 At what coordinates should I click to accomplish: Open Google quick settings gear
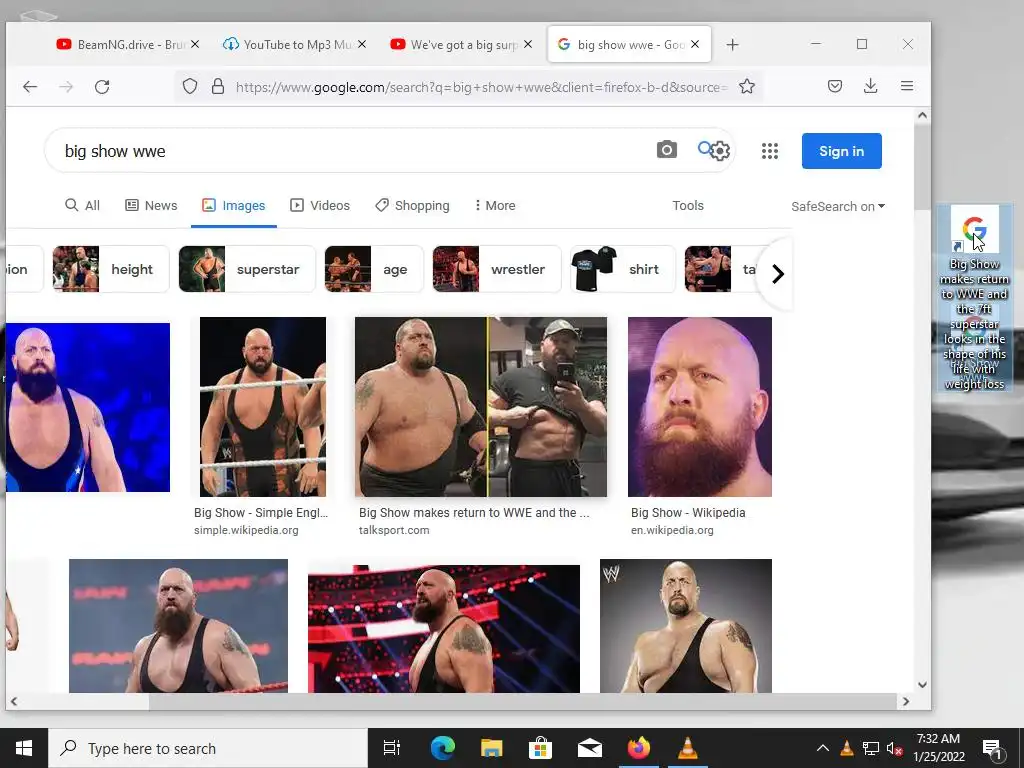point(720,151)
